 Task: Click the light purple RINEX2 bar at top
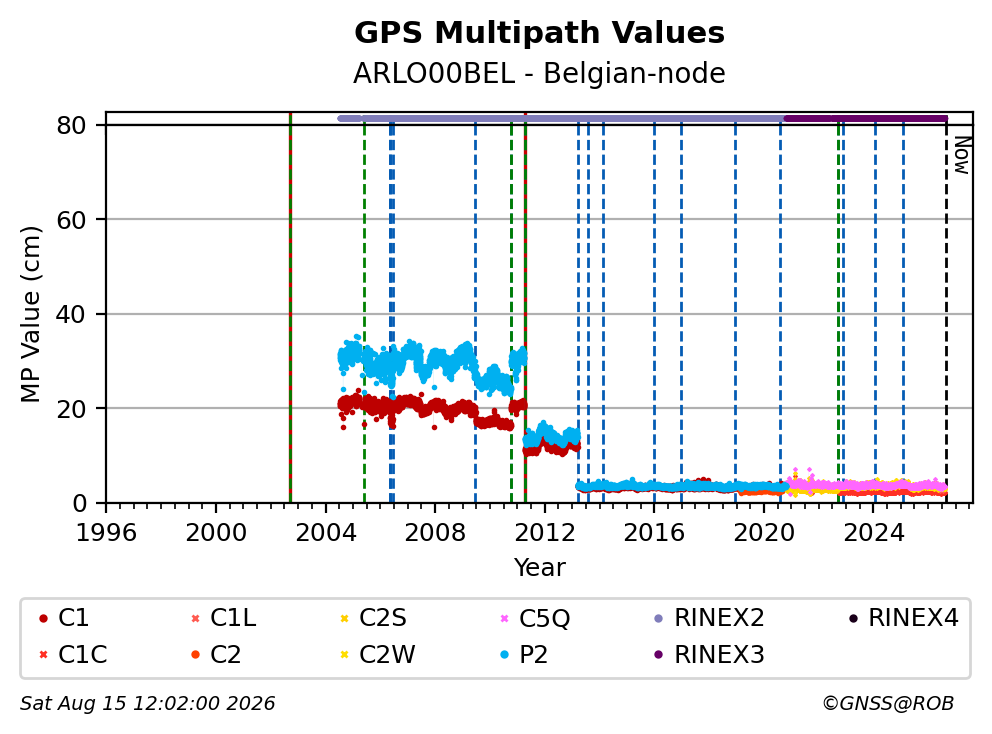pos(561,118)
